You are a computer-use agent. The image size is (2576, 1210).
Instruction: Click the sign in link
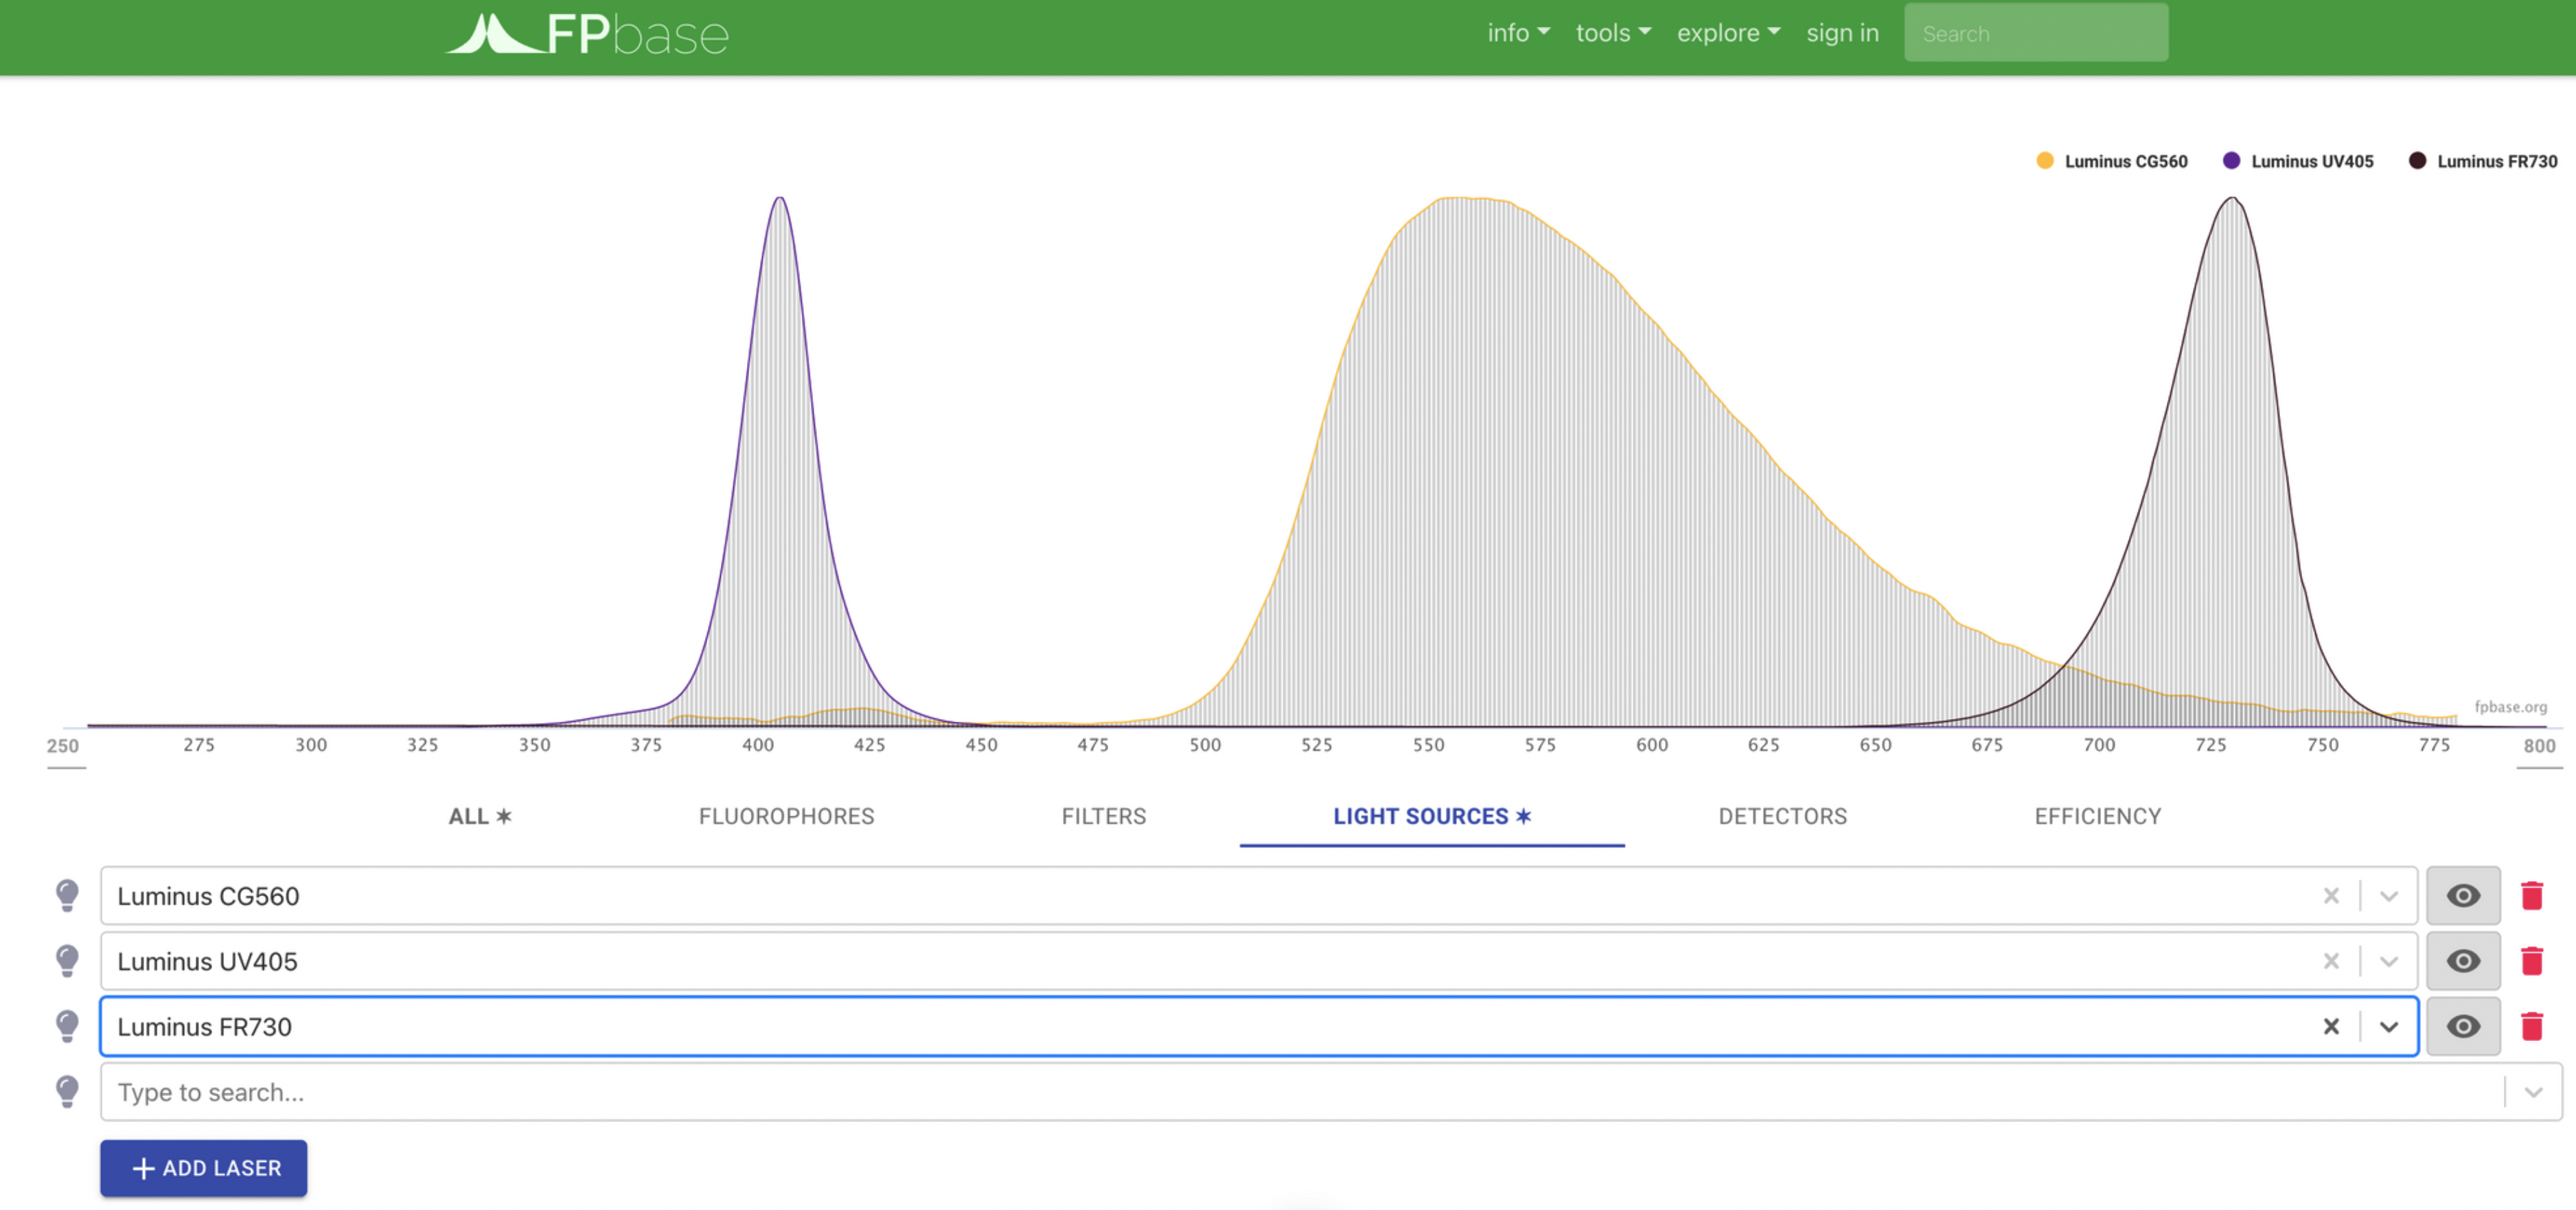pyautogui.click(x=1842, y=33)
